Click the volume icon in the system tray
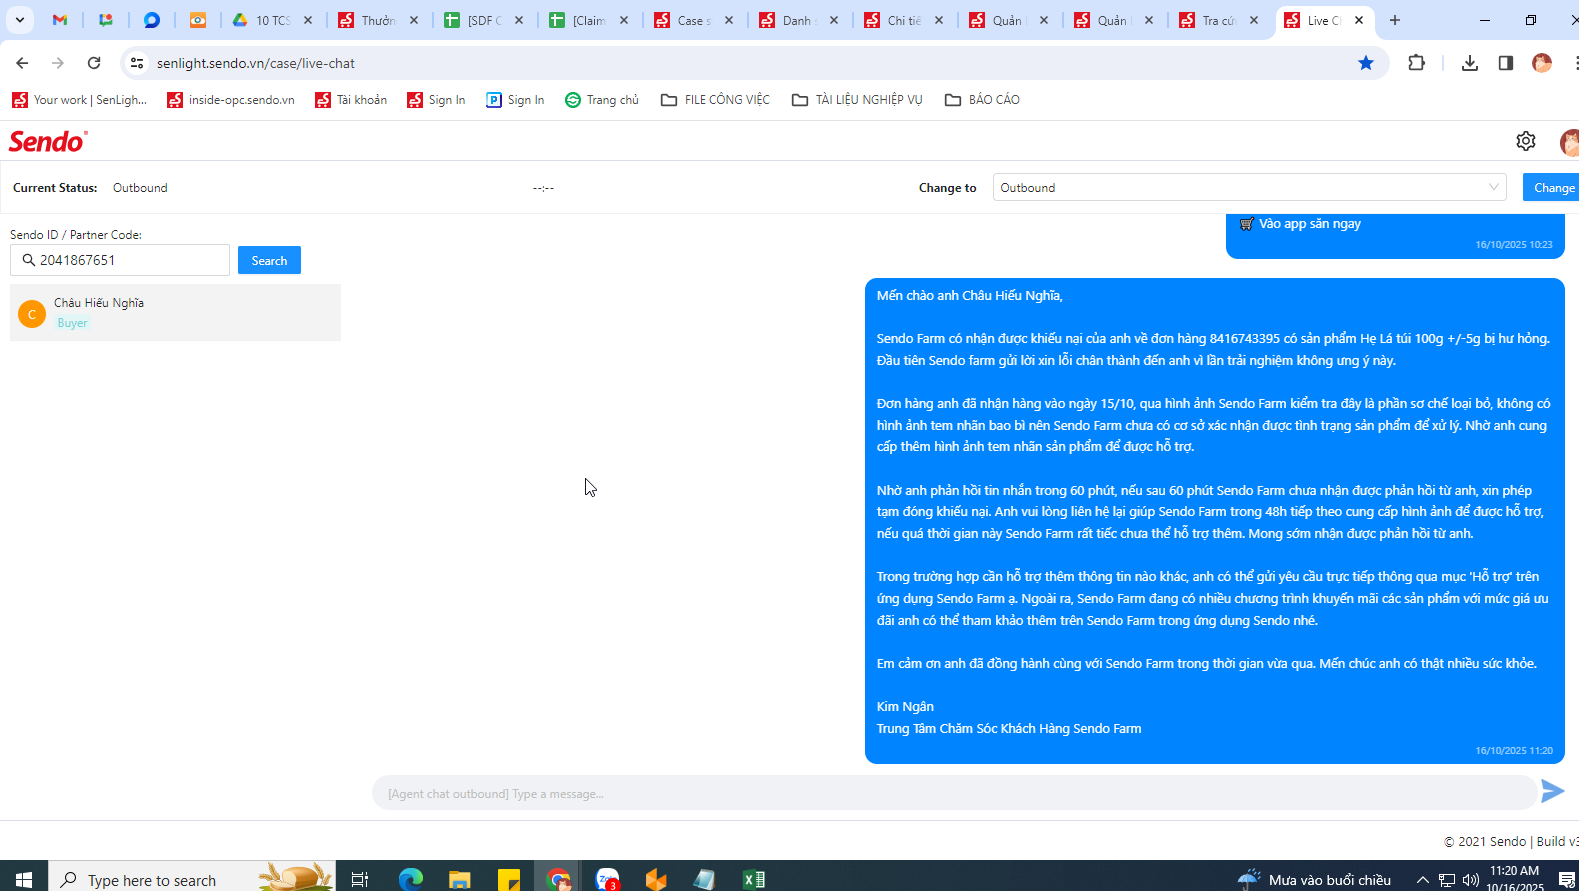Viewport: 1579px width, 891px height. click(x=1471, y=880)
